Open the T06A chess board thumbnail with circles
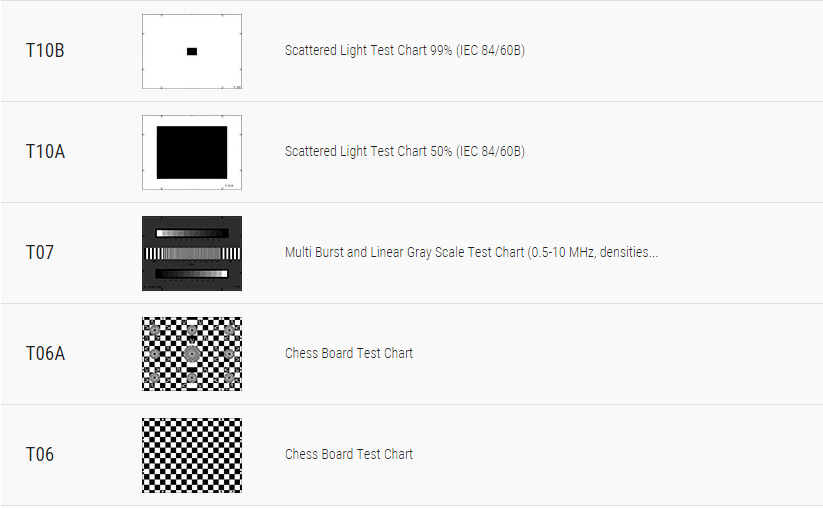The height and width of the screenshot is (508, 823). [192, 354]
